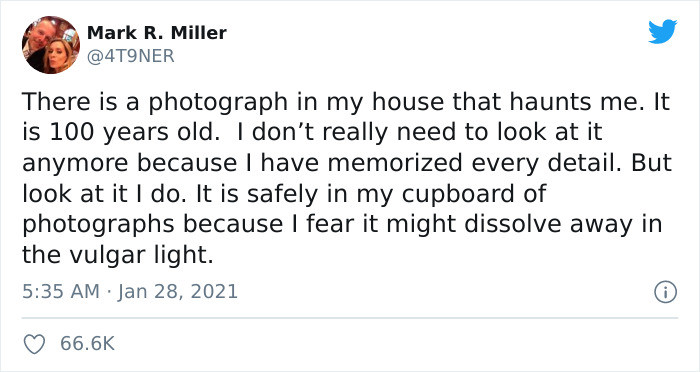Click the blue Twitter bird logo
This screenshot has width=700, height=372.
point(662,31)
